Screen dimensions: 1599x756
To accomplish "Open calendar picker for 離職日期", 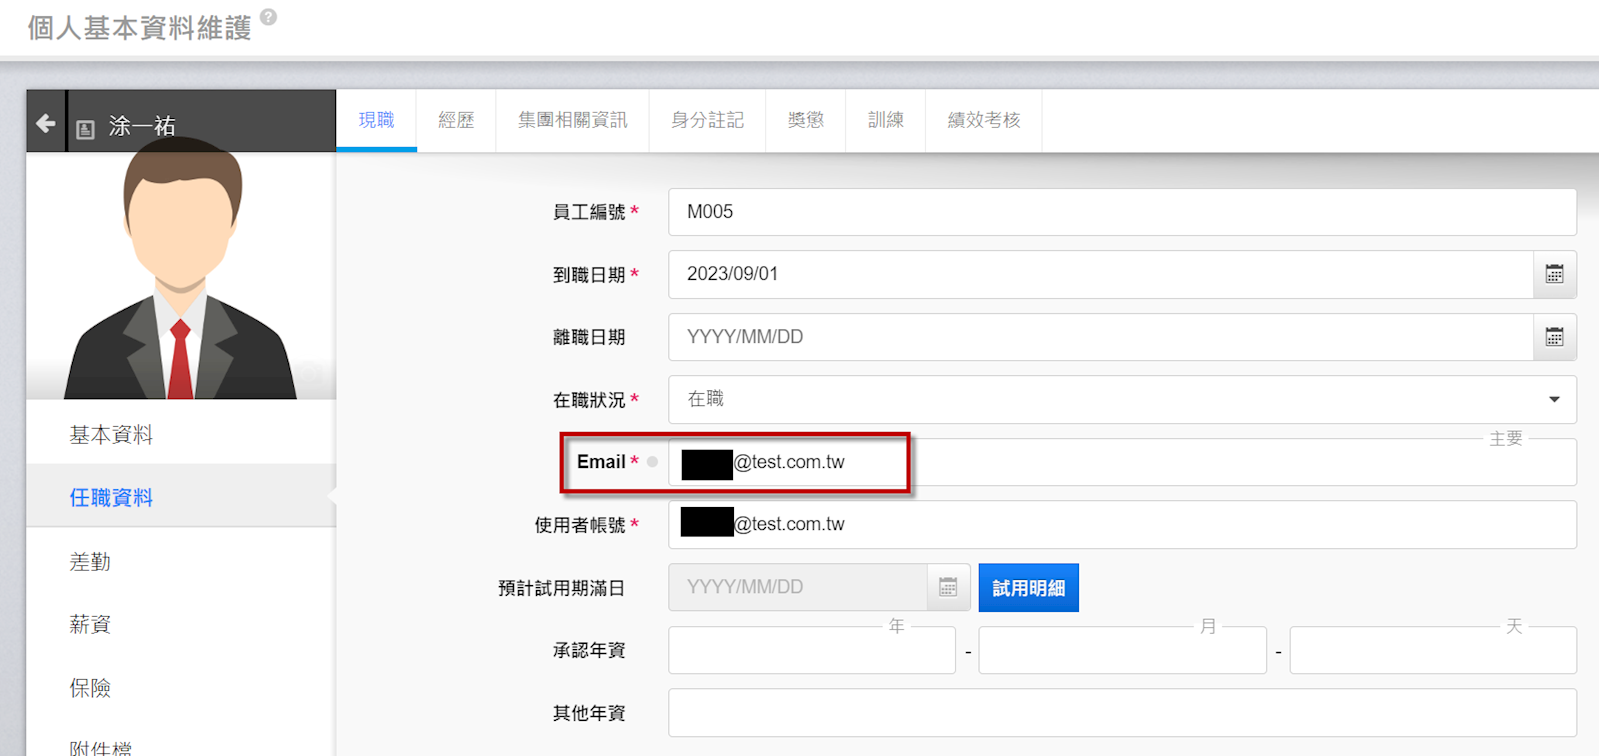I will (x=1554, y=337).
